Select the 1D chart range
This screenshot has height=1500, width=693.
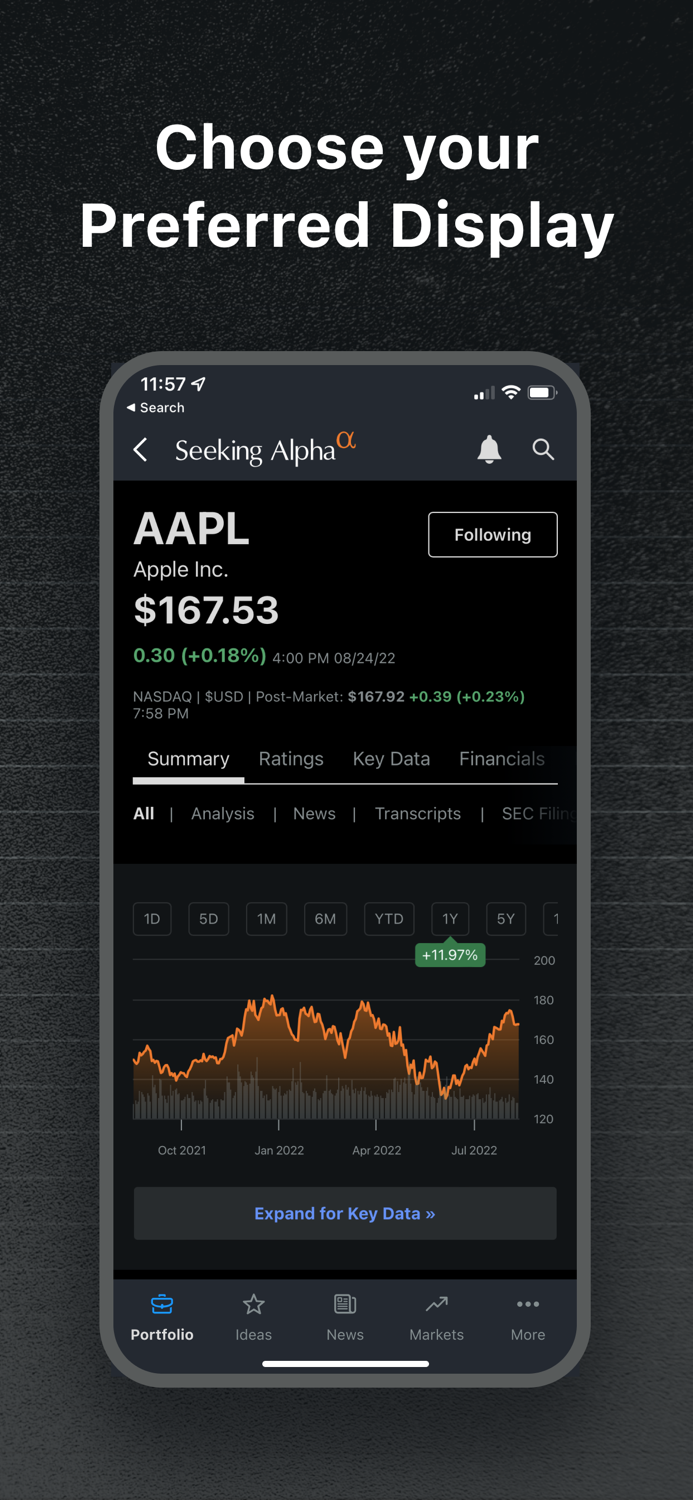point(152,918)
